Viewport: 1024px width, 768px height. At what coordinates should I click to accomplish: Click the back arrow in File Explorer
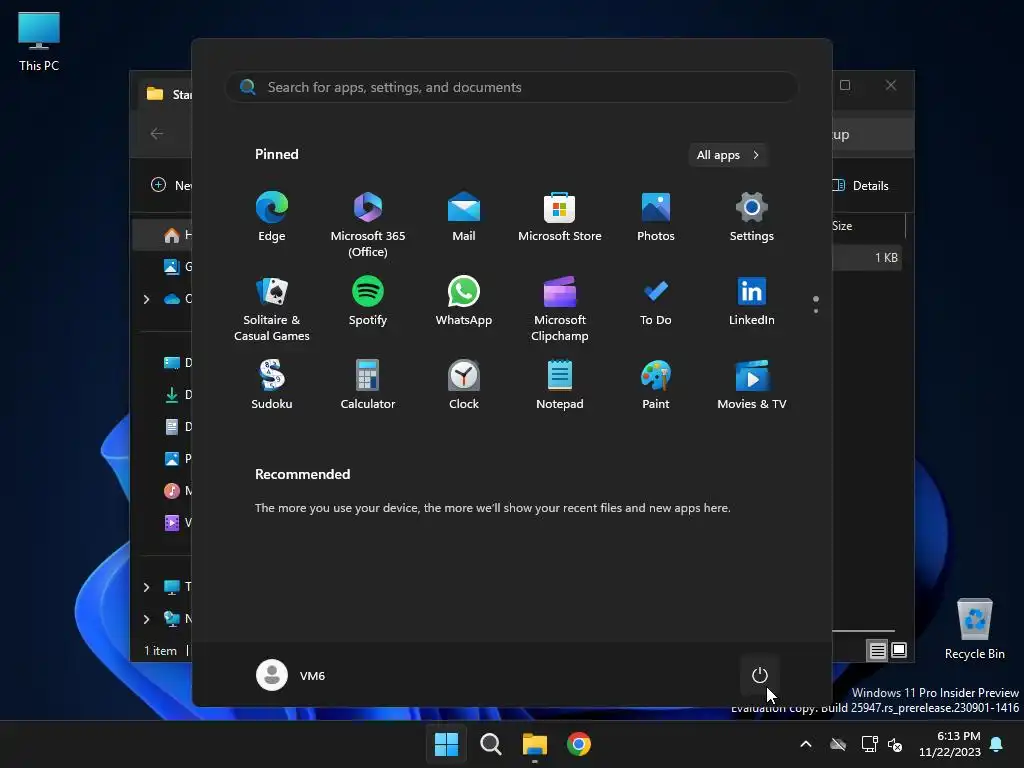click(x=157, y=133)
